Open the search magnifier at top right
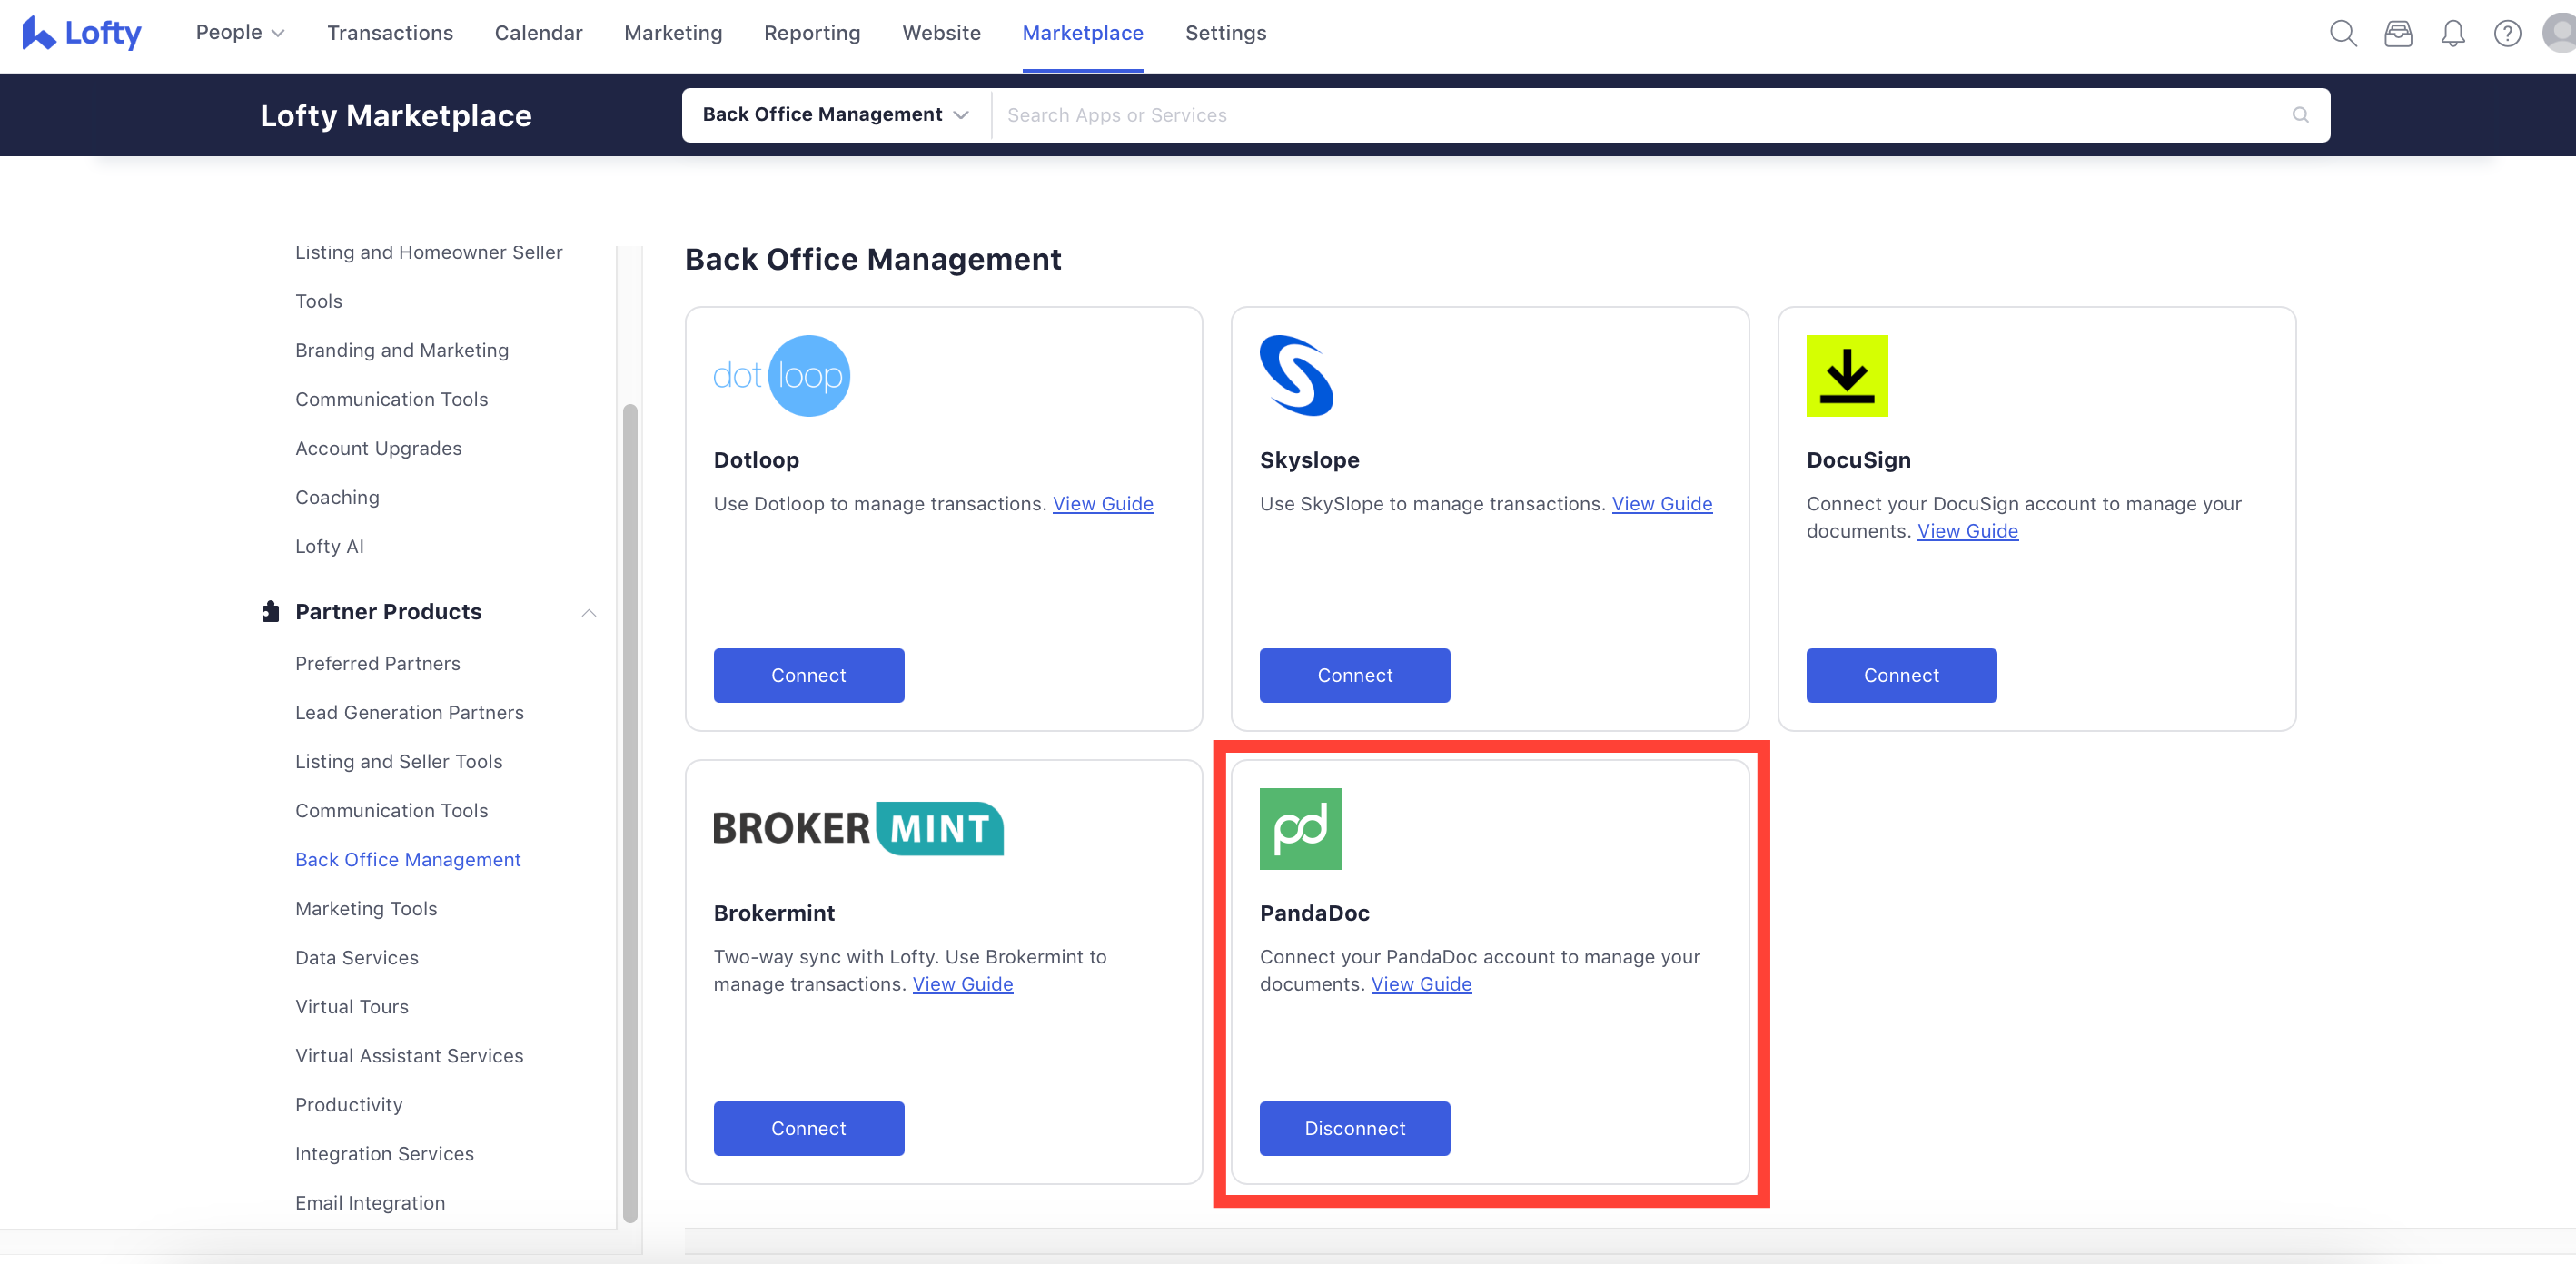This screenshot has height=1264, width=2576. 2343,32
